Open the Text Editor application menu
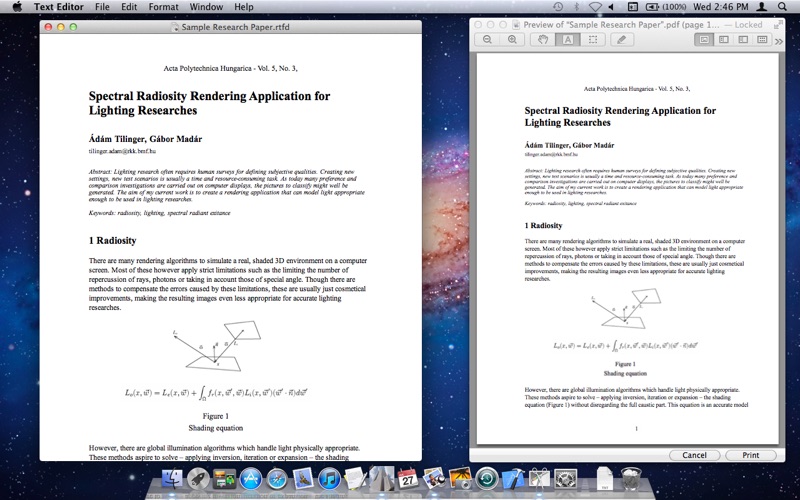This screenshot has height=500, width=800. click(x=59, y=7)
